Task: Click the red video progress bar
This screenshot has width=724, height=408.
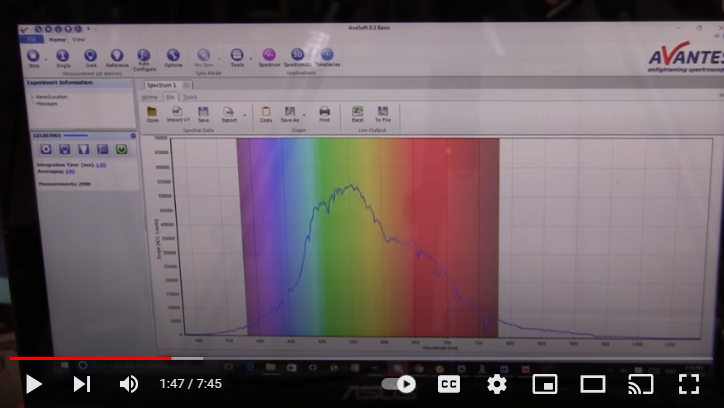Action: click(x=90, y=358)
